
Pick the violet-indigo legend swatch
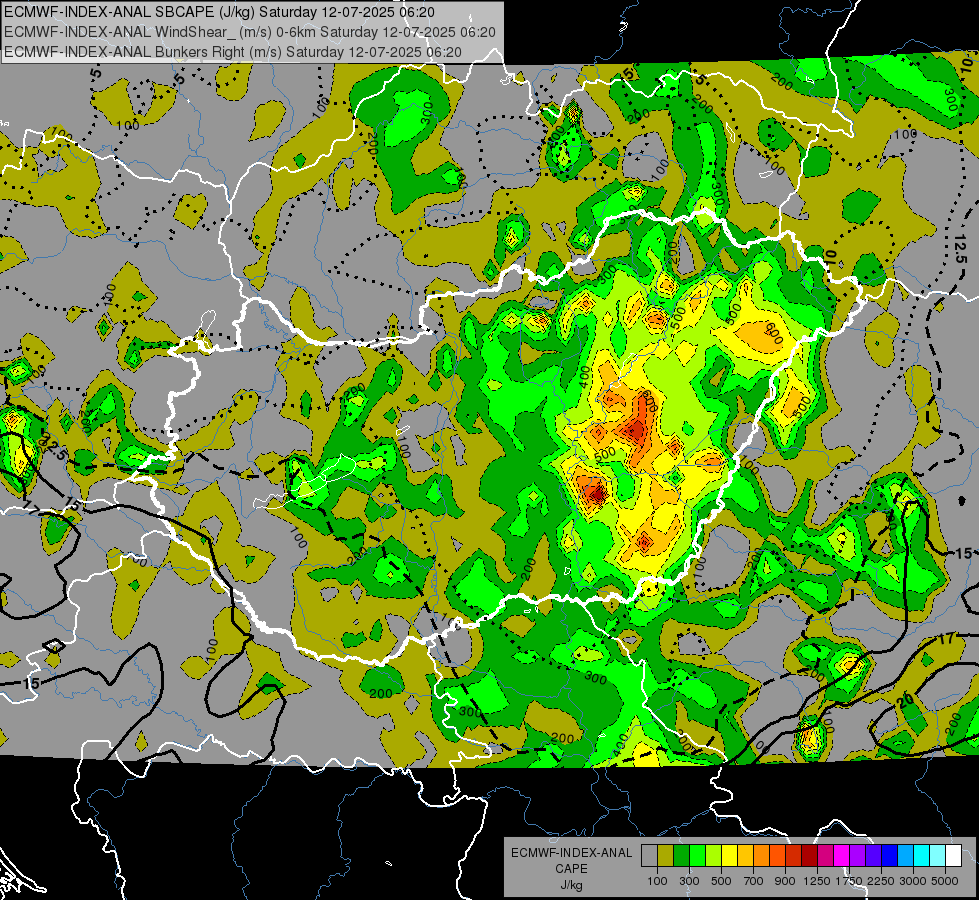coord(874,856)
